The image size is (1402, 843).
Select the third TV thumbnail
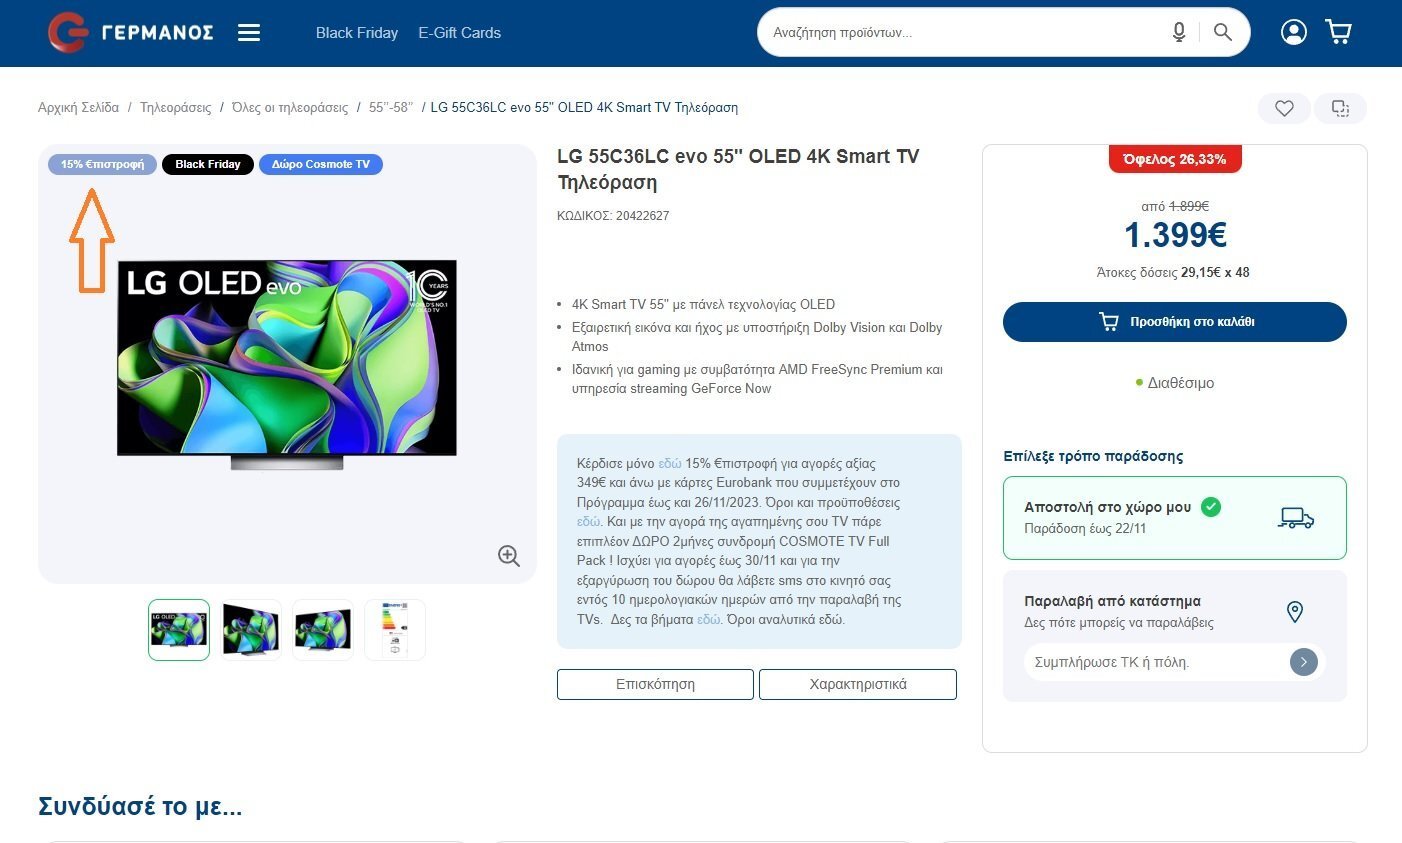coord(323,630)
